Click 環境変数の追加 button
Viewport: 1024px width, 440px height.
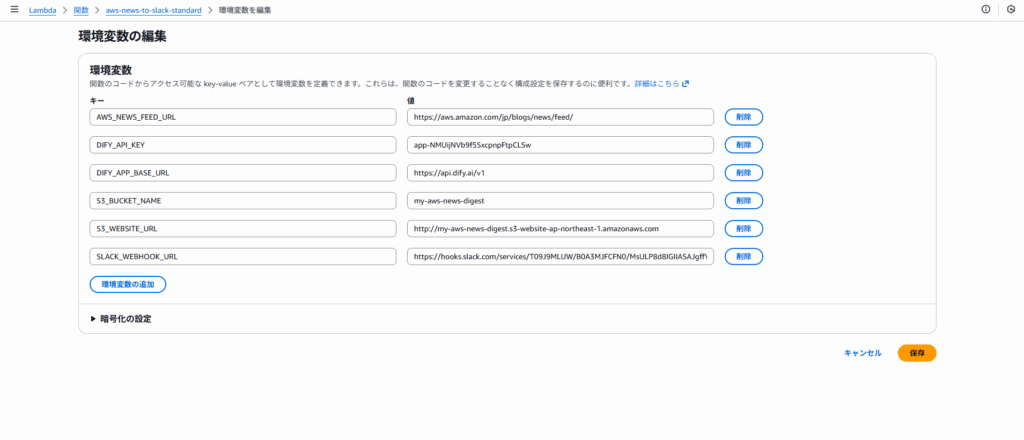pos(128,285)
